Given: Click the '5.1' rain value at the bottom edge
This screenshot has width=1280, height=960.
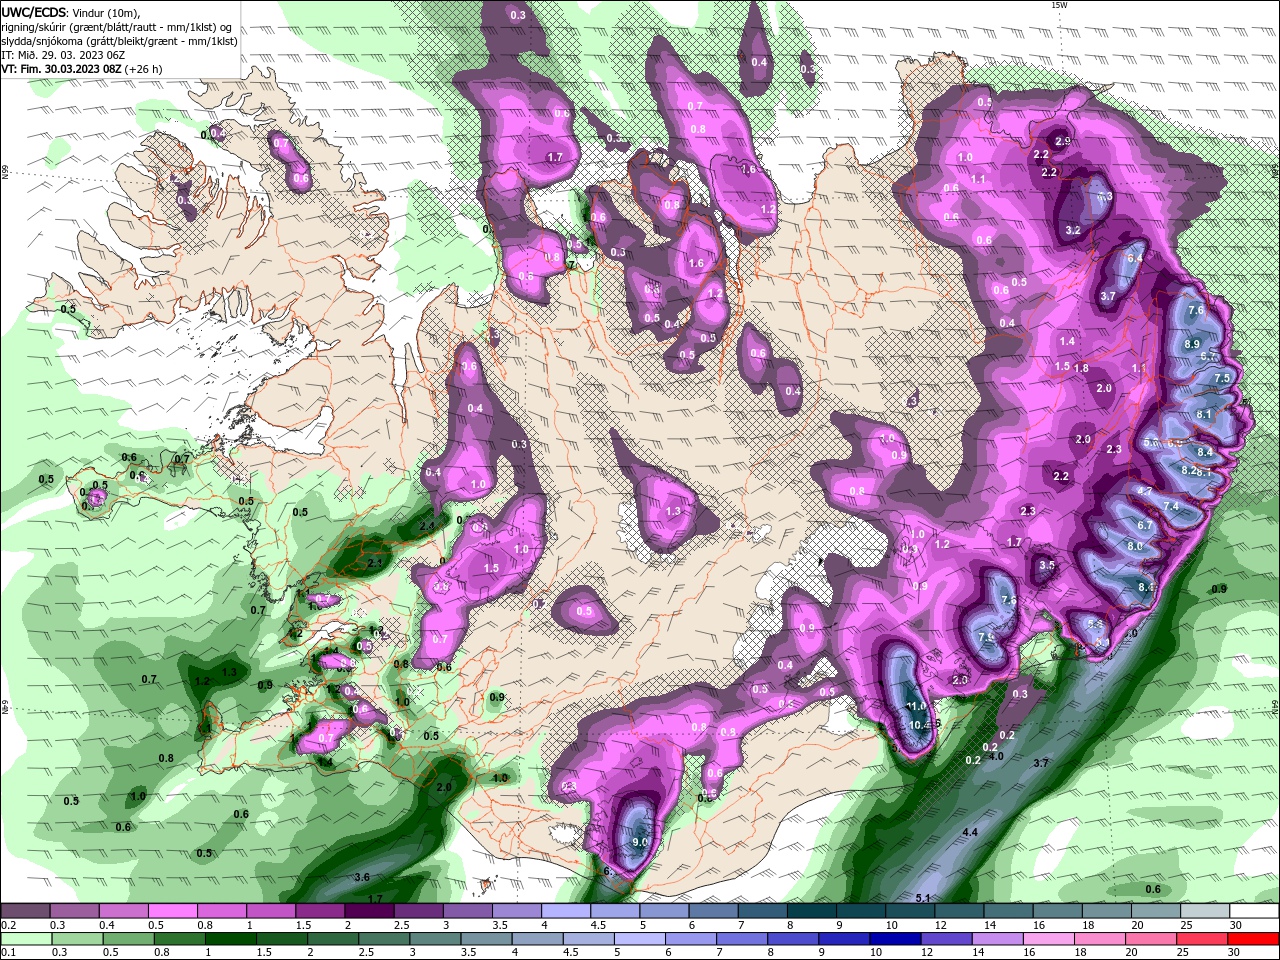Looking at the screenshot, I should click(x=923, y=898).
